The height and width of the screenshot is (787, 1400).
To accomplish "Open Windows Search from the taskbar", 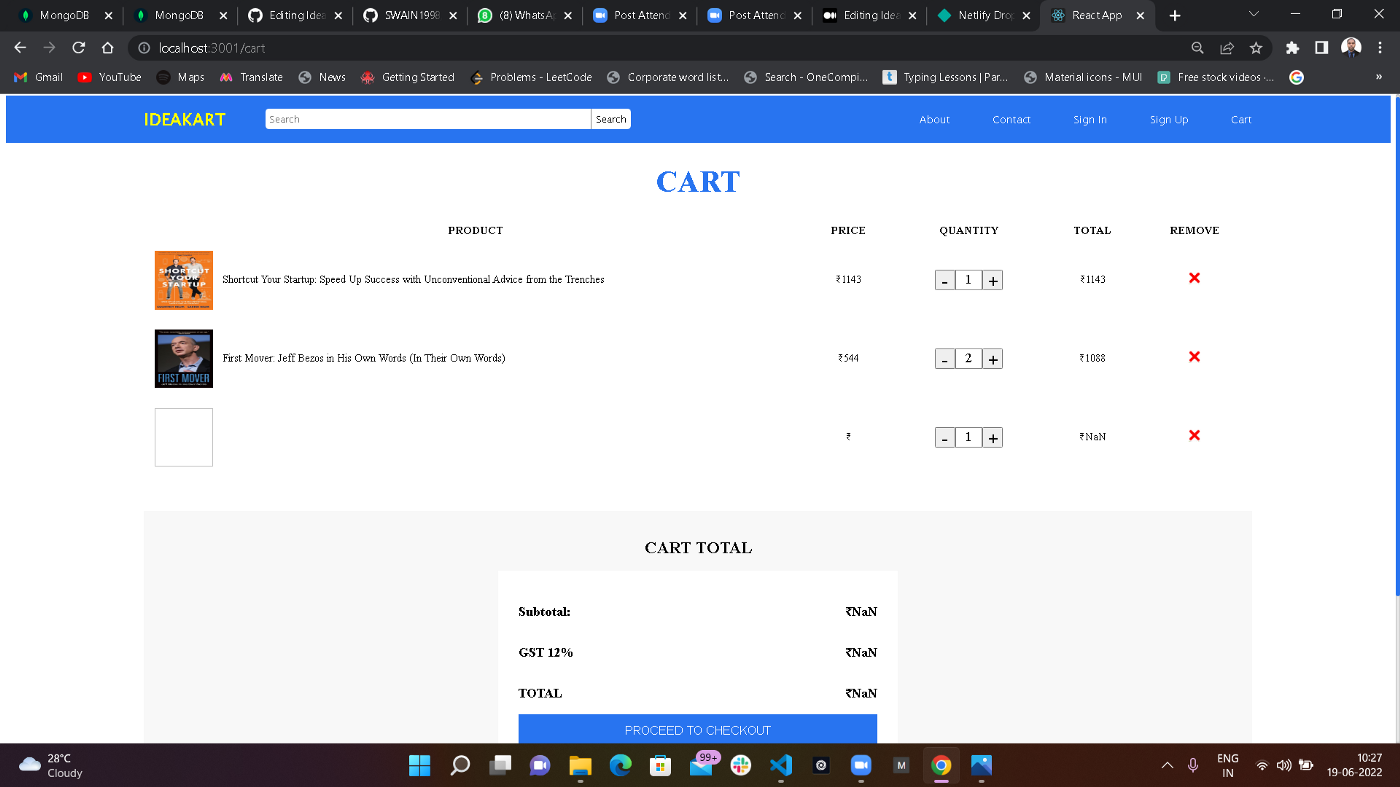I will coord(460,765).
